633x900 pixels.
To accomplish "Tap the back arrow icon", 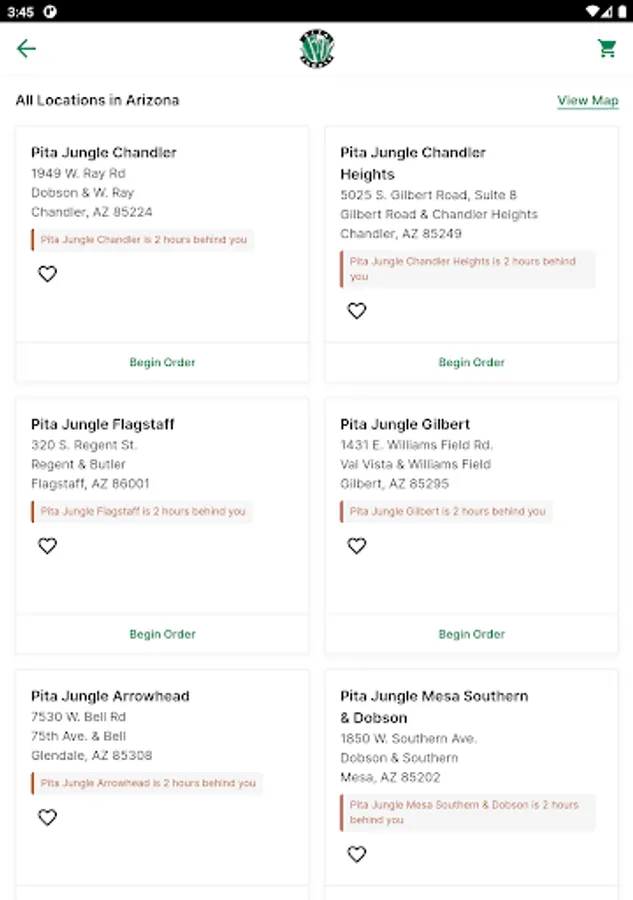I will tap(26, 49).
